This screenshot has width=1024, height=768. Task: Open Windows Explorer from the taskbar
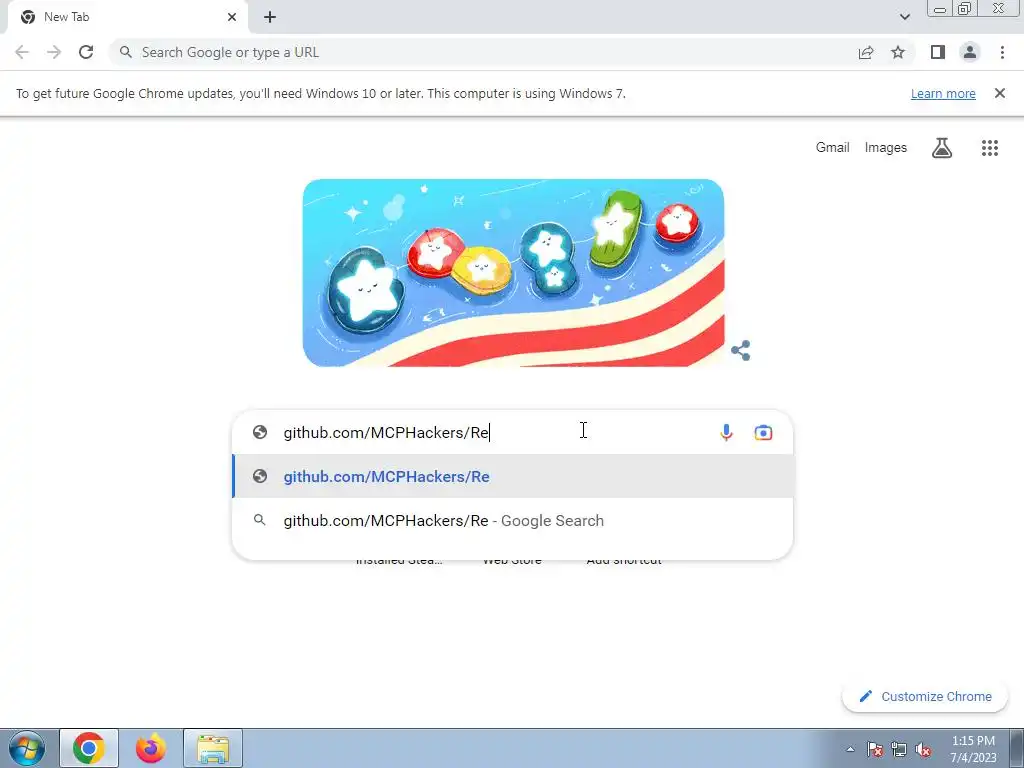(x=213, y=748)
